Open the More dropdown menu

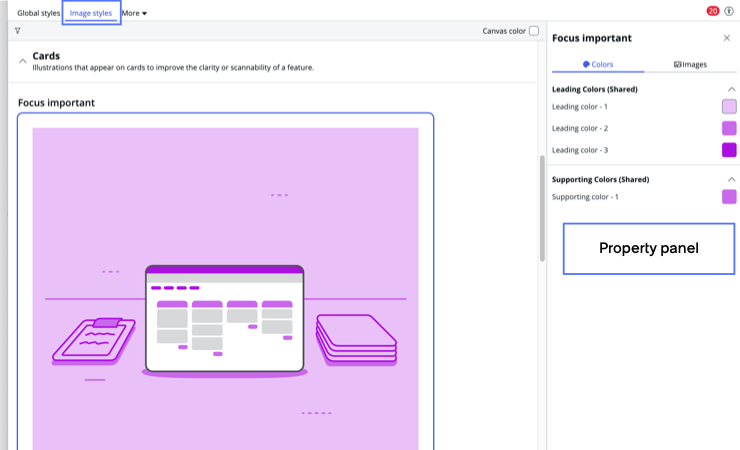(134, 13)
